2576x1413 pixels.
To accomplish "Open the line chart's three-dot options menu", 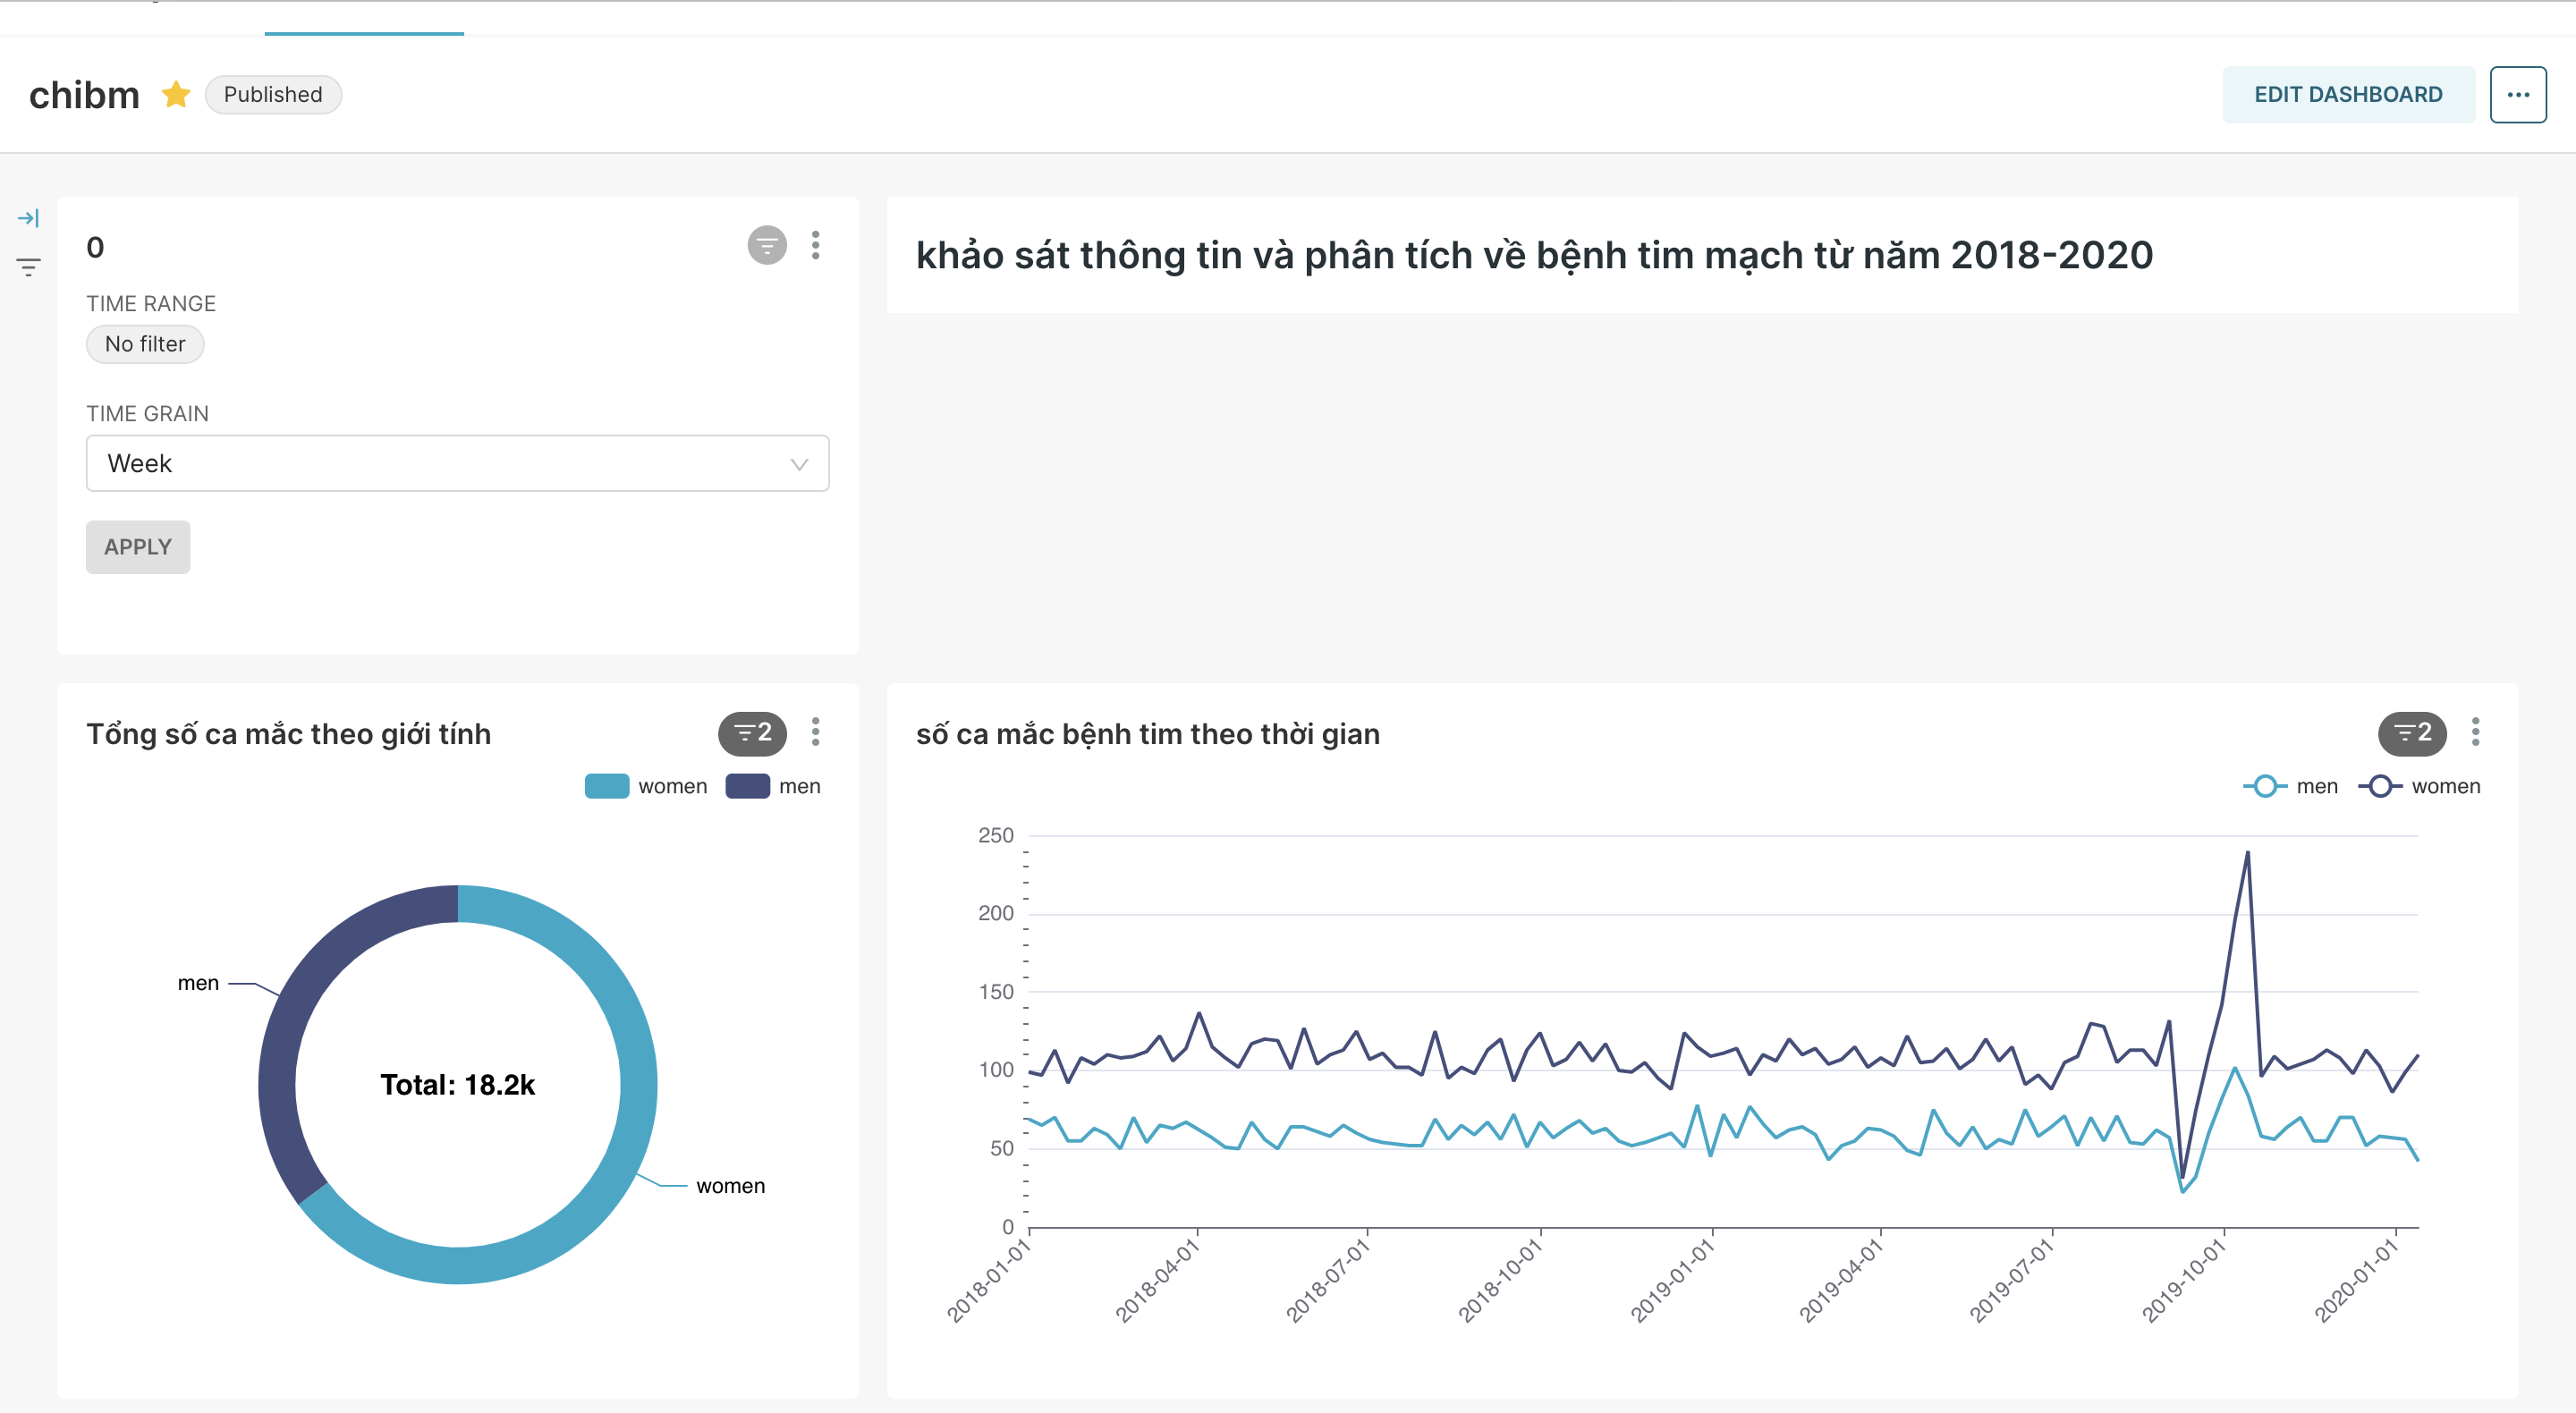I will (x=2475, y=733).
